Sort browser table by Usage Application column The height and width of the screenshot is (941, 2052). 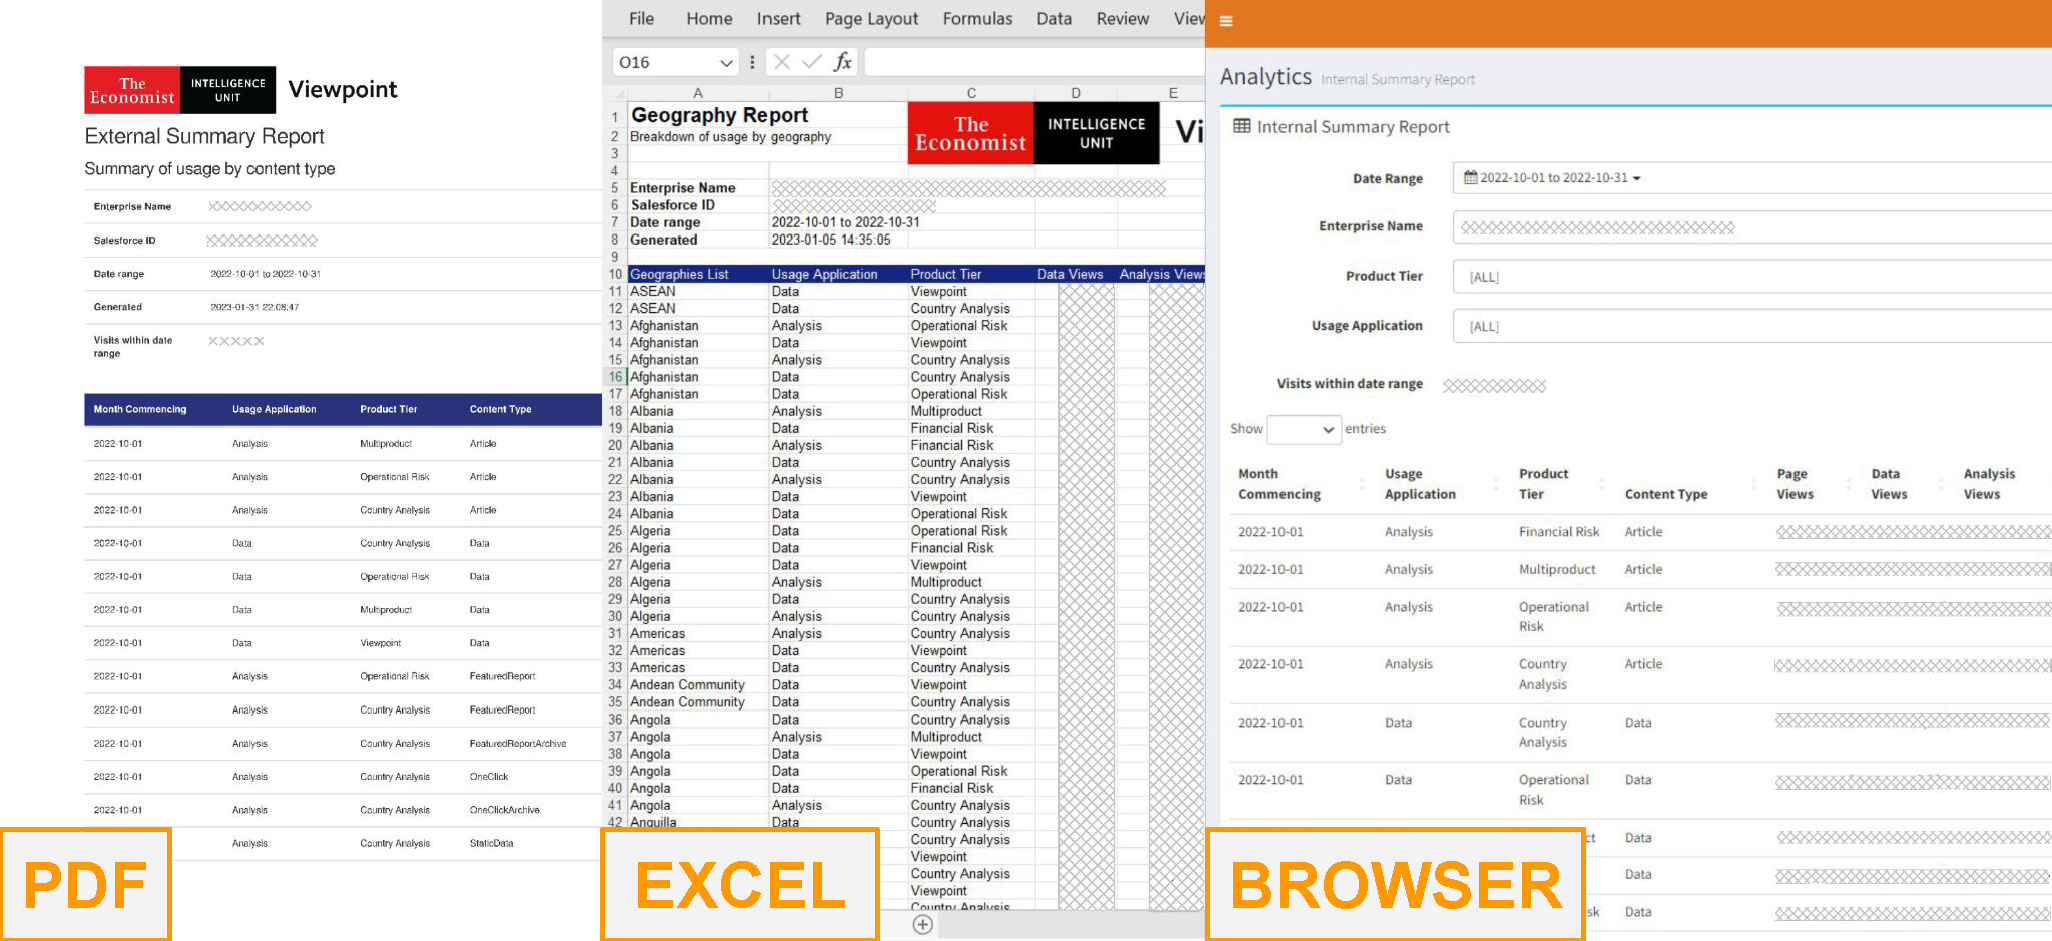click(x=1441, y=484)
